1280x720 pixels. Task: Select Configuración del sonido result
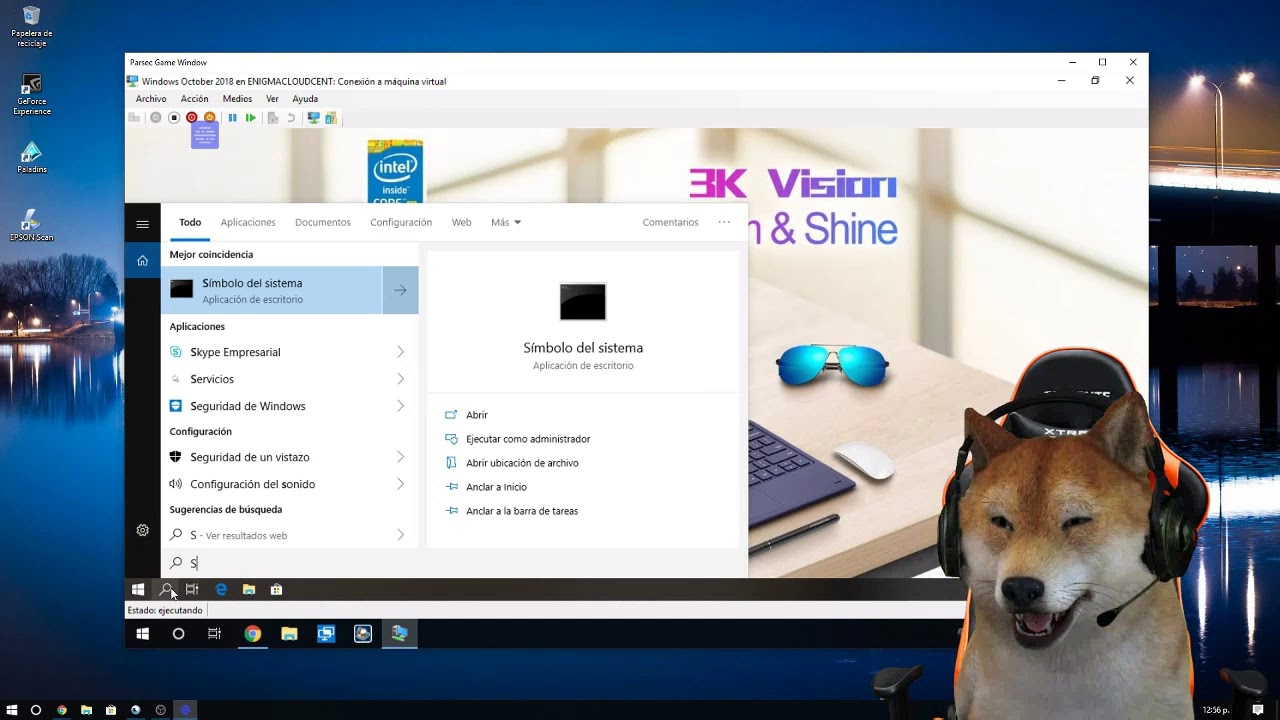tap(271, 484)
